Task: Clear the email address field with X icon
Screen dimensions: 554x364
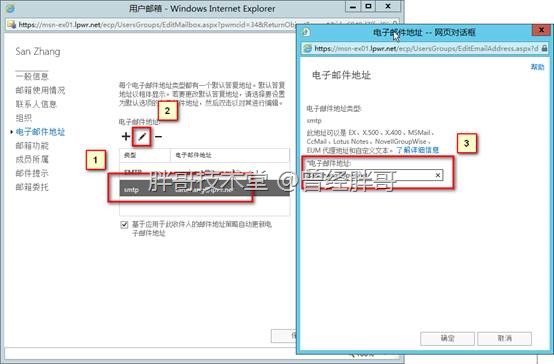Action: click(x=438, y=175)
